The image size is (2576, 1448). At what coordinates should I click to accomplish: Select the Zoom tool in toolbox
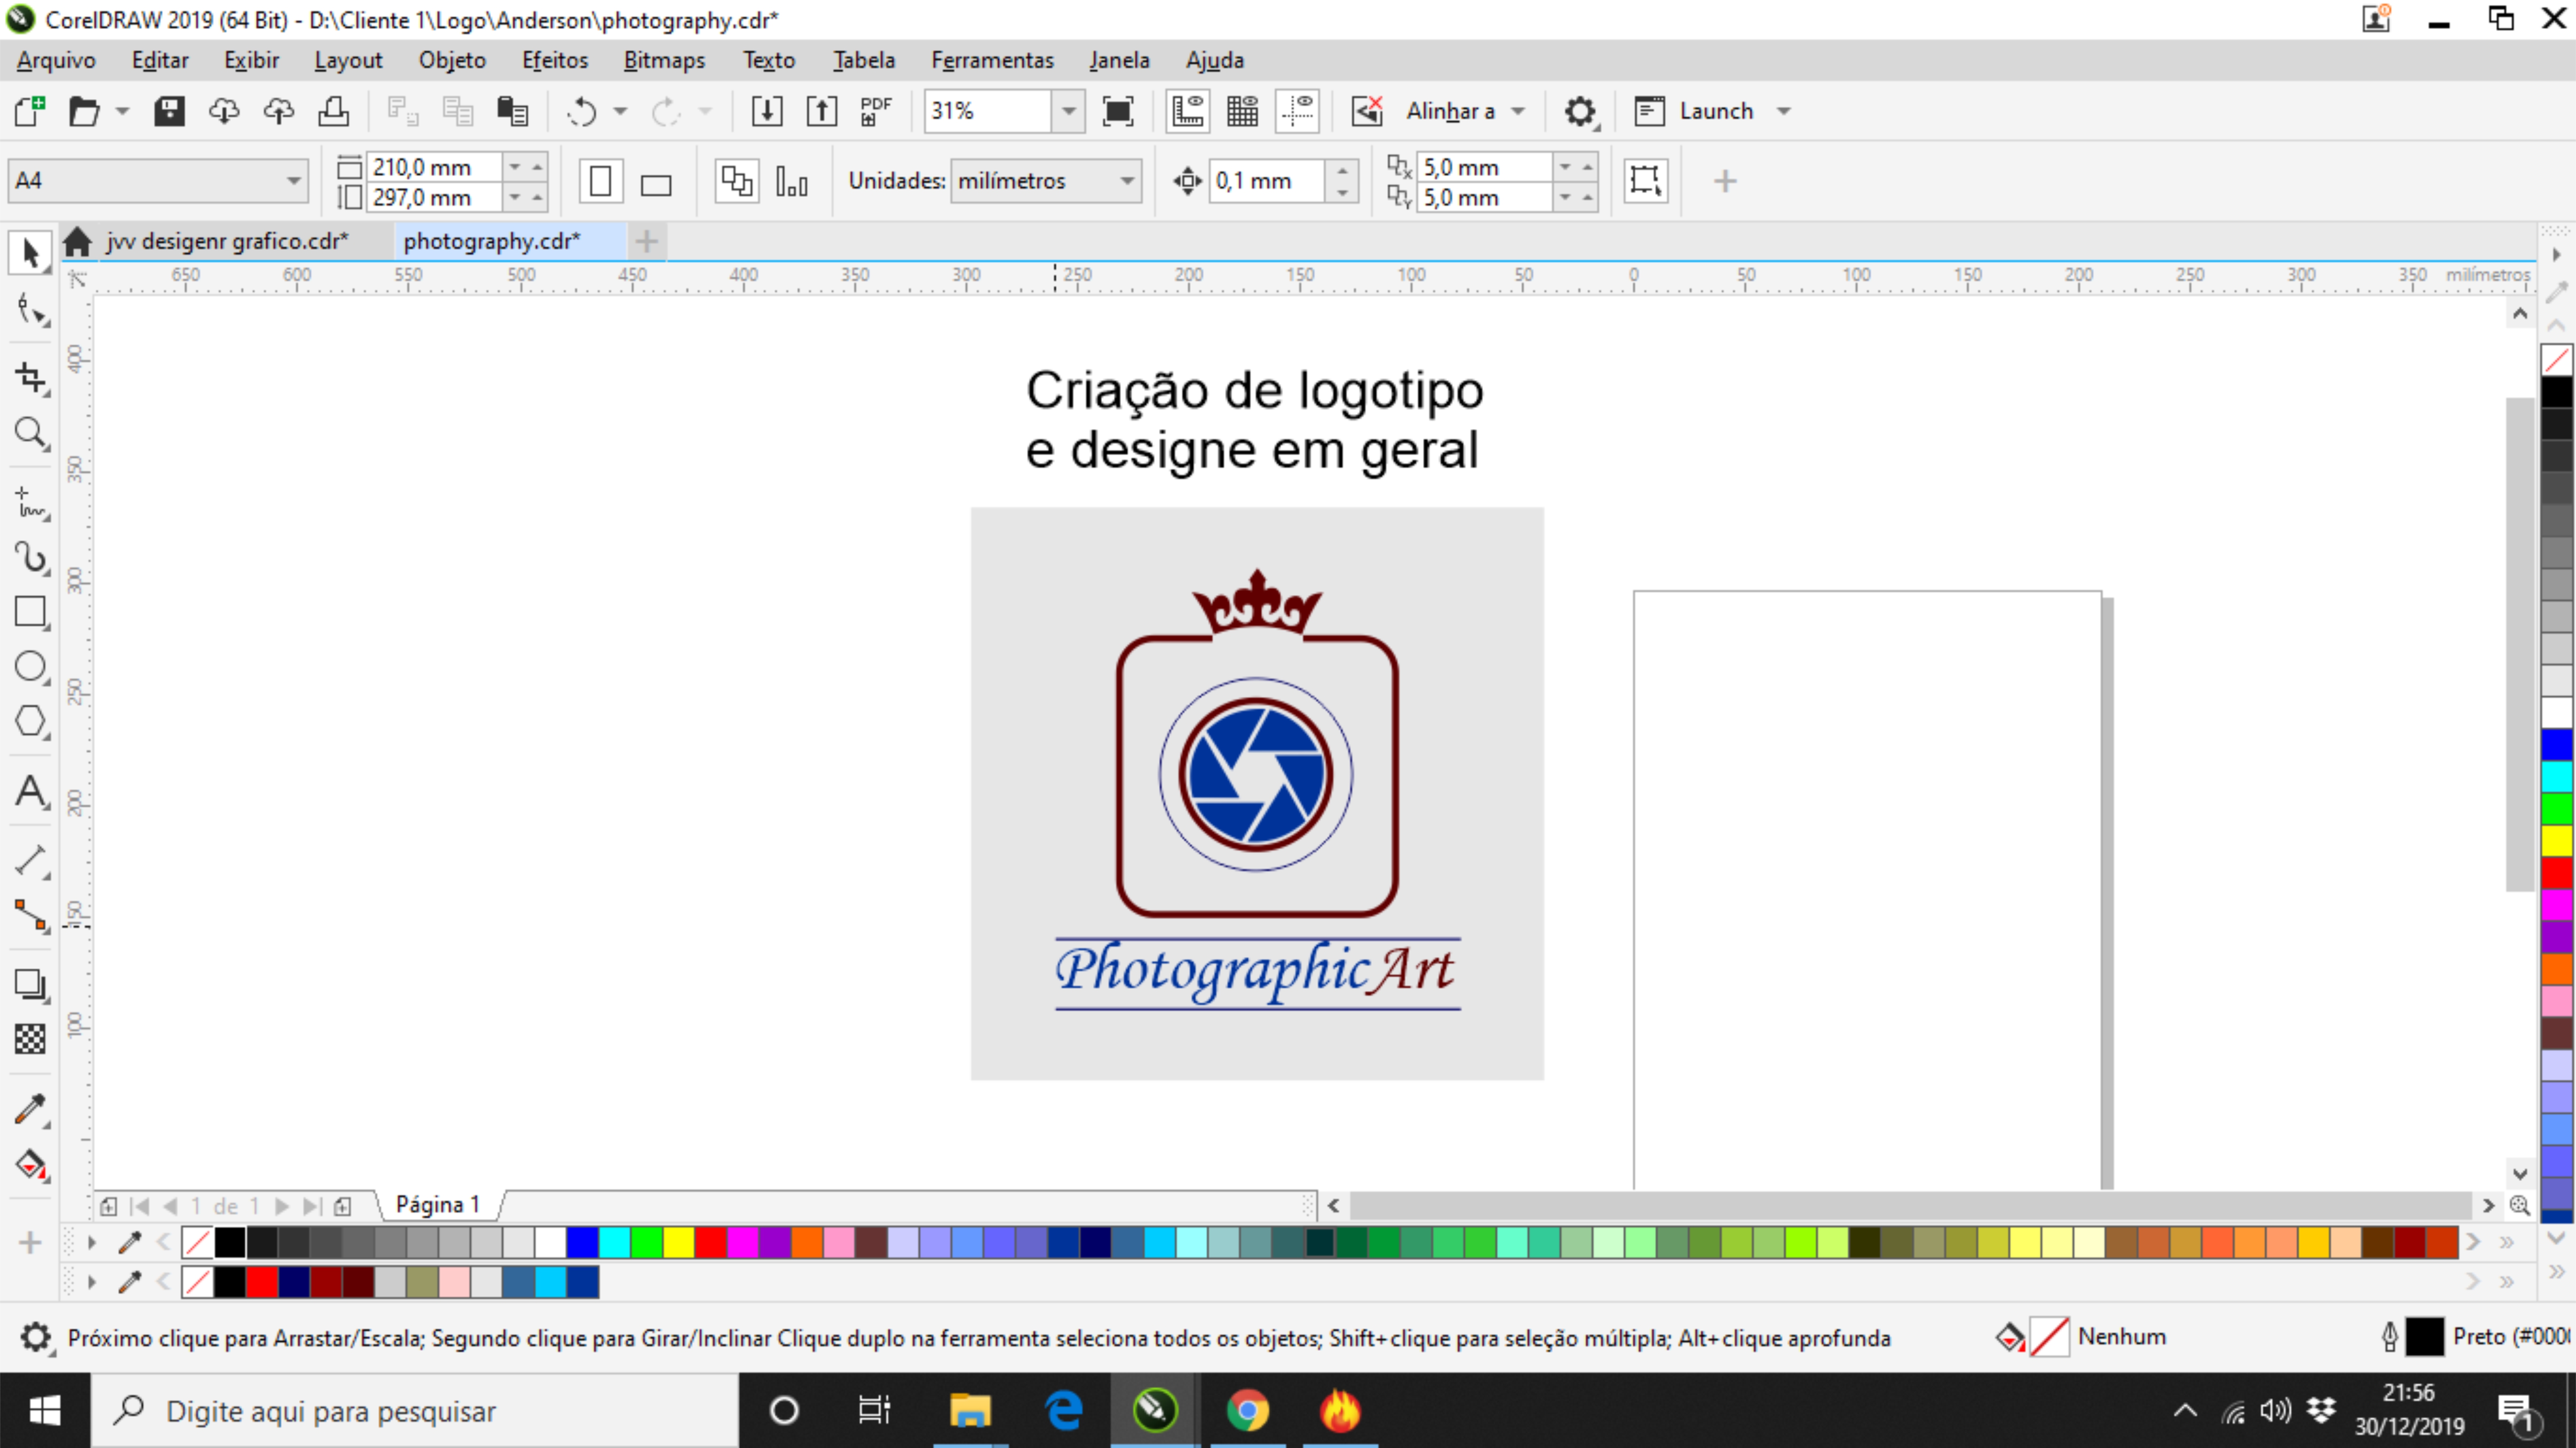30,433
